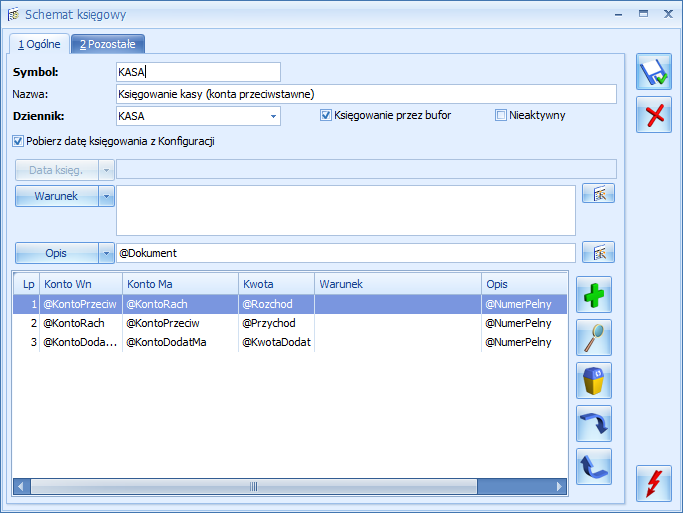
Task: Click @NumerPelny in row 3
Action: coord(524,342)
